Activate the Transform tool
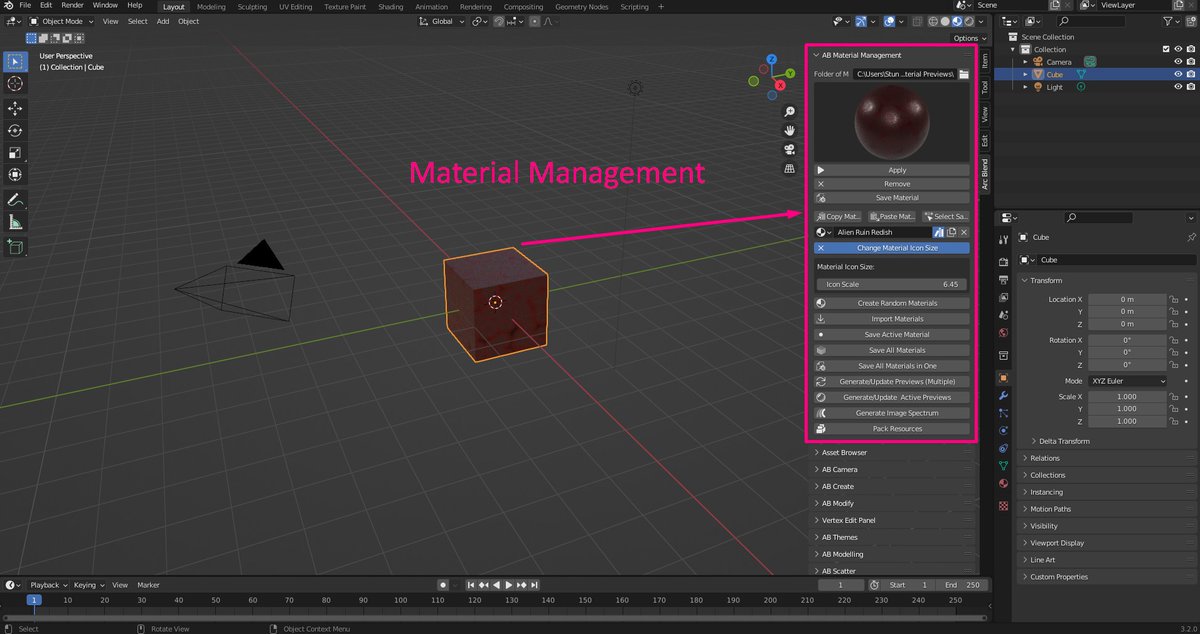The height and width of the screenshot is (634, 1200). pos(16,175)
